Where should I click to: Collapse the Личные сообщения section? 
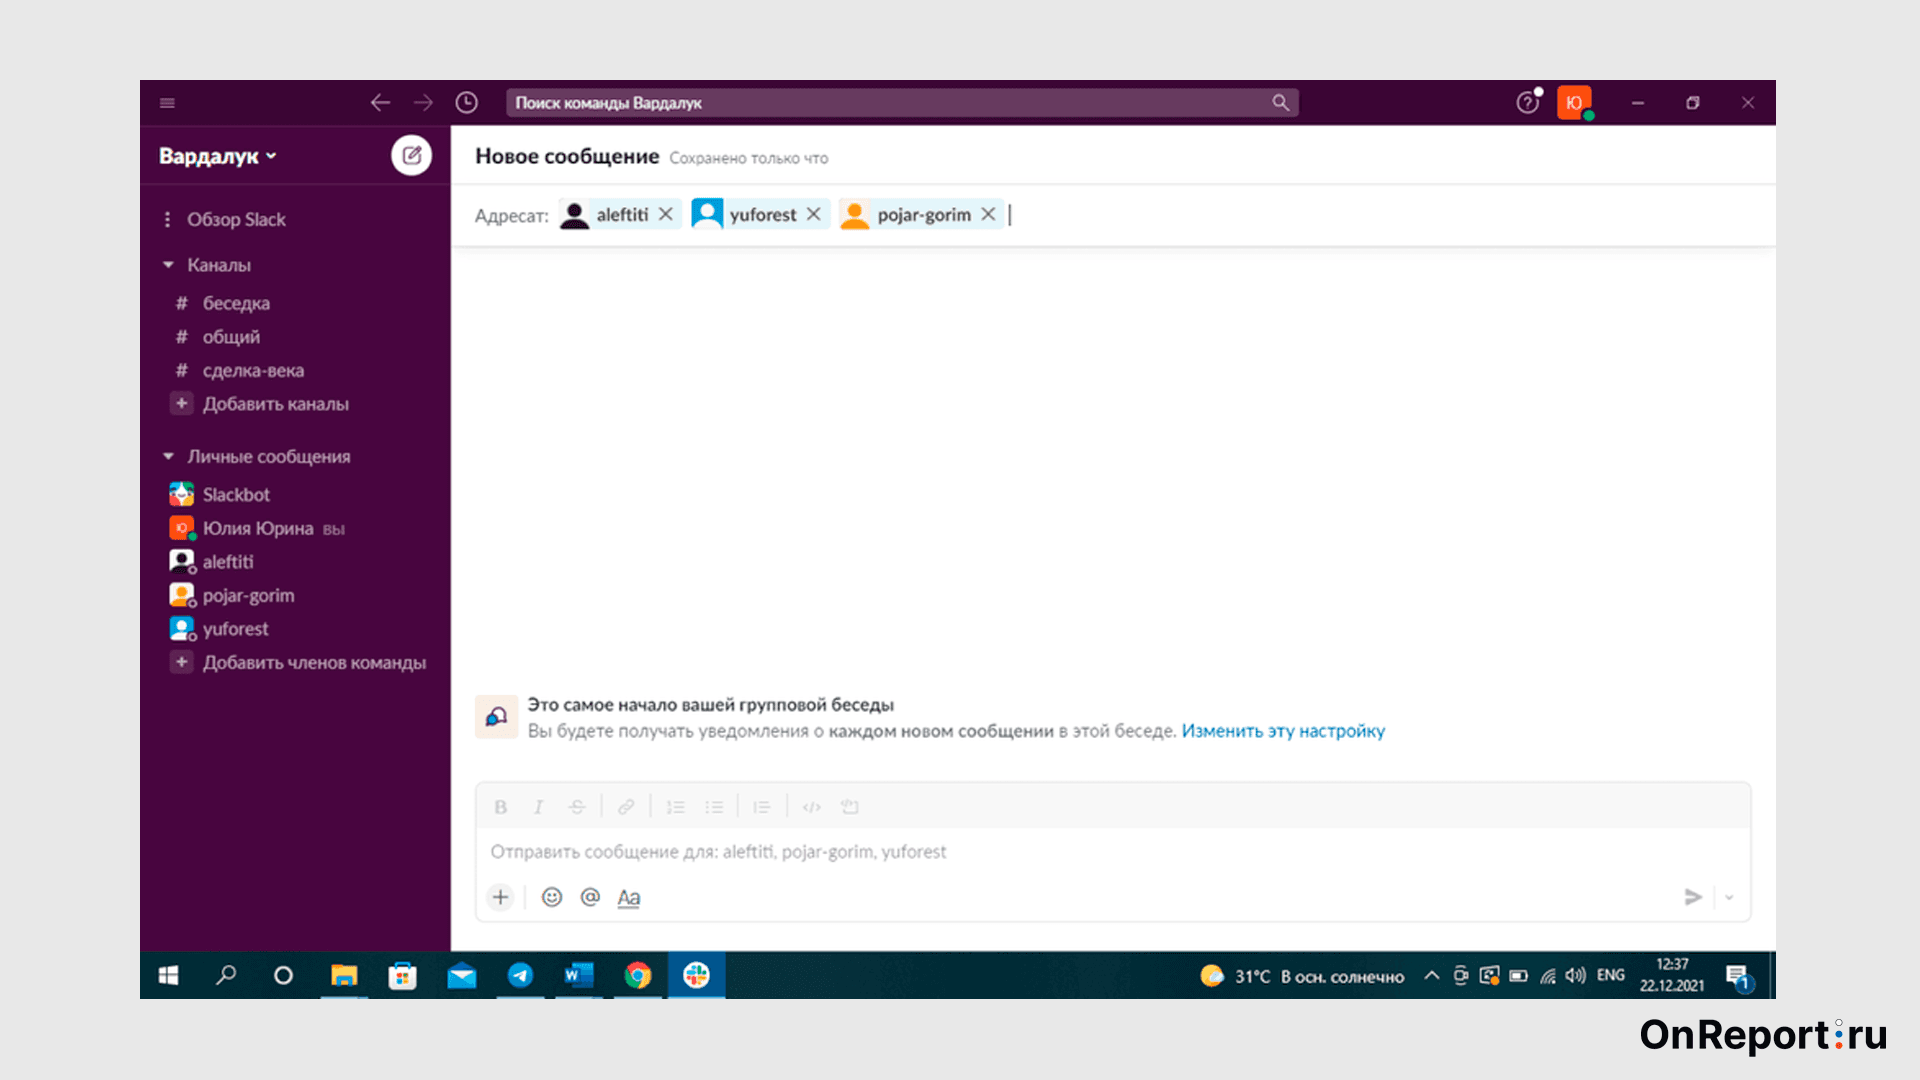click(x=168, y=456)
